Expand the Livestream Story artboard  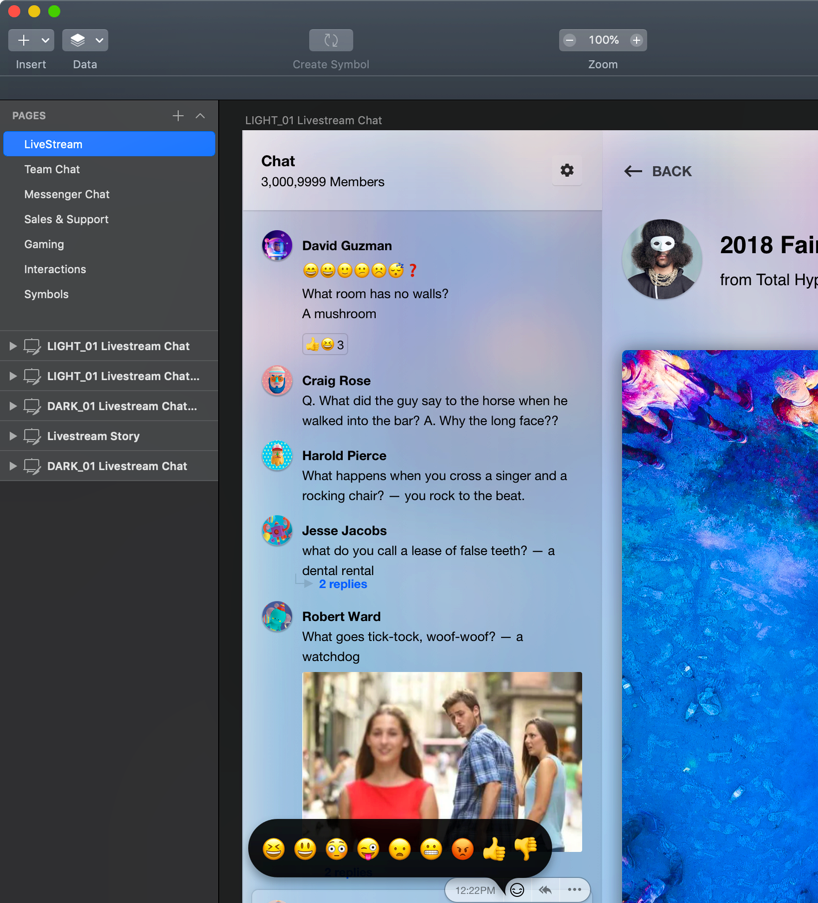pos(13,436)
